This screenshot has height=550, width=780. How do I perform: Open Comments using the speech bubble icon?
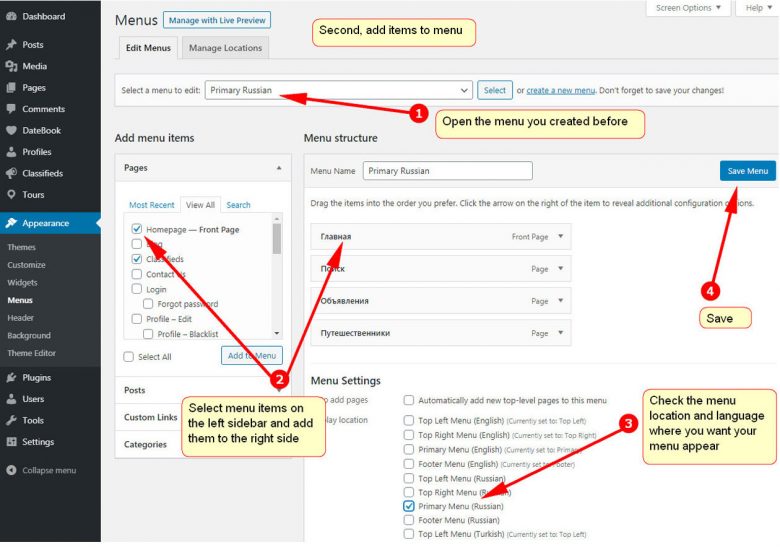tap(11, 109)
